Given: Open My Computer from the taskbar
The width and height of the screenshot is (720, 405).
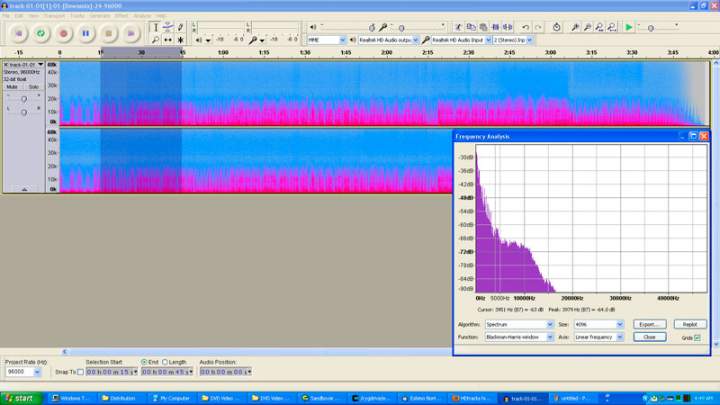Looking at the screenshot, I should pos(171,398).
